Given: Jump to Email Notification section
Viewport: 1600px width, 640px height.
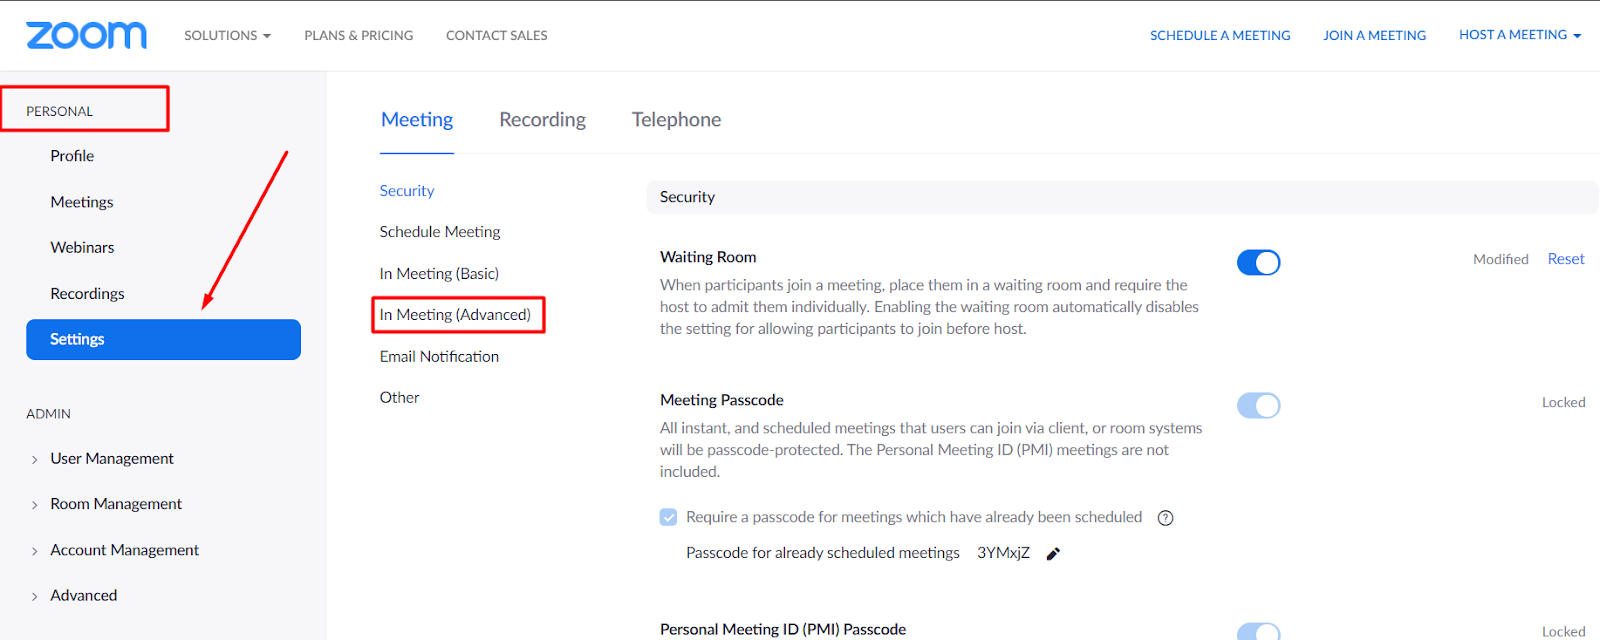Looking at the screenshot, I should [x=439, y=357].
